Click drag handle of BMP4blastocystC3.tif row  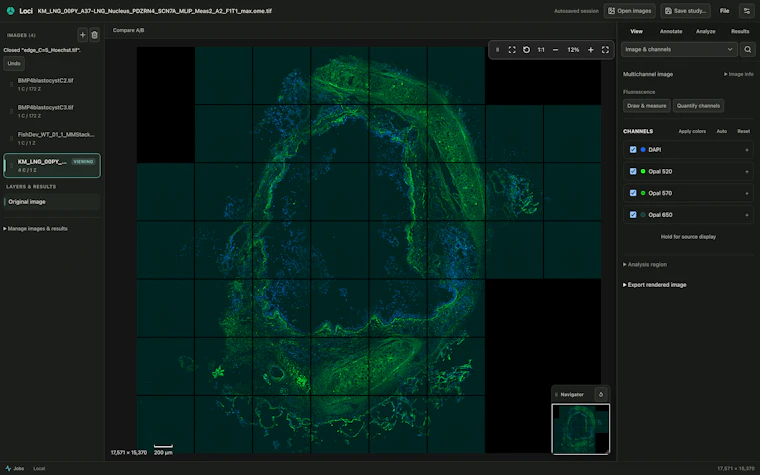pyautogui.click(x=12, y=111)
